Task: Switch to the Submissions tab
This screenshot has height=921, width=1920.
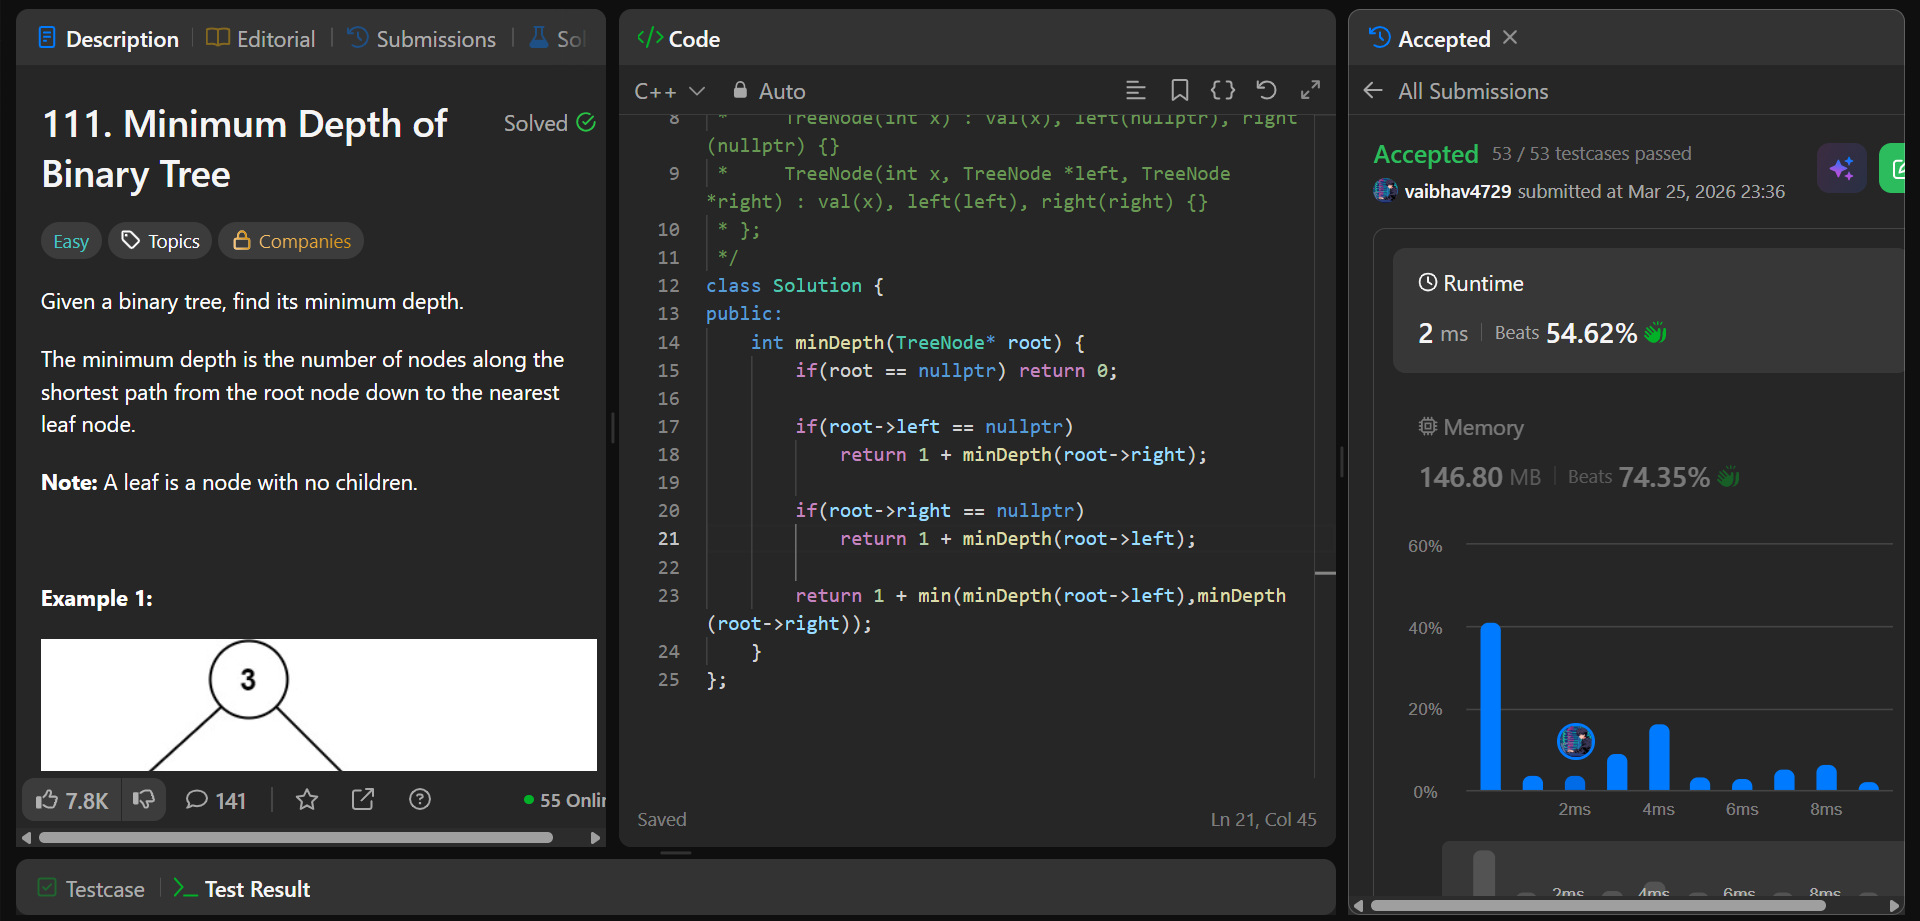Action: (x=421, y=39)
